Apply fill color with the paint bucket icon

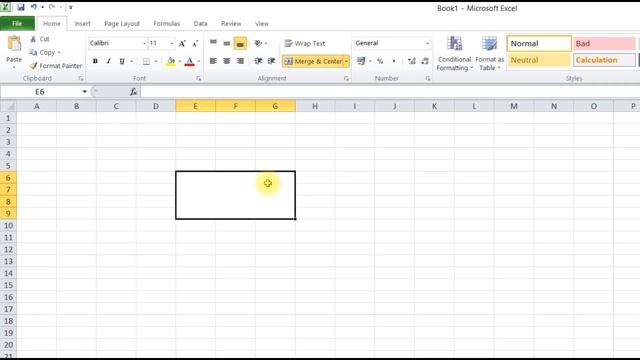171,61
